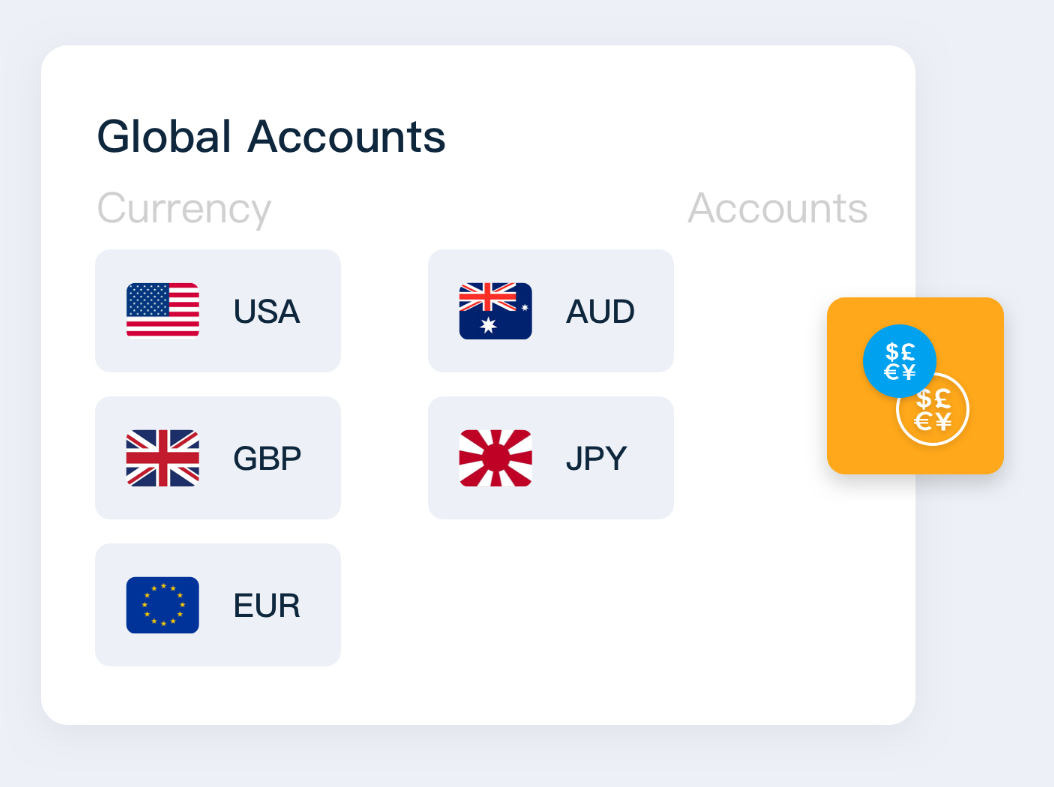Click the Currency column header
The image size is (1054, 787).
pyautogui.click(x=184, y=208)
